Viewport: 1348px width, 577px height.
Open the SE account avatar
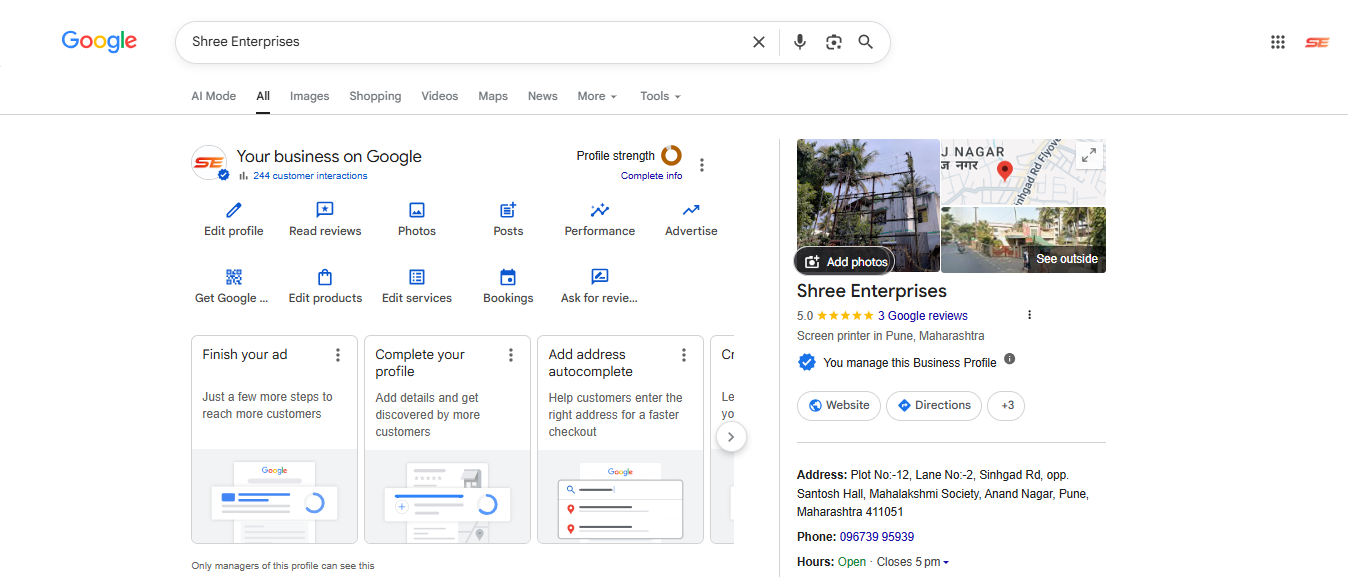pos(1317,42)
